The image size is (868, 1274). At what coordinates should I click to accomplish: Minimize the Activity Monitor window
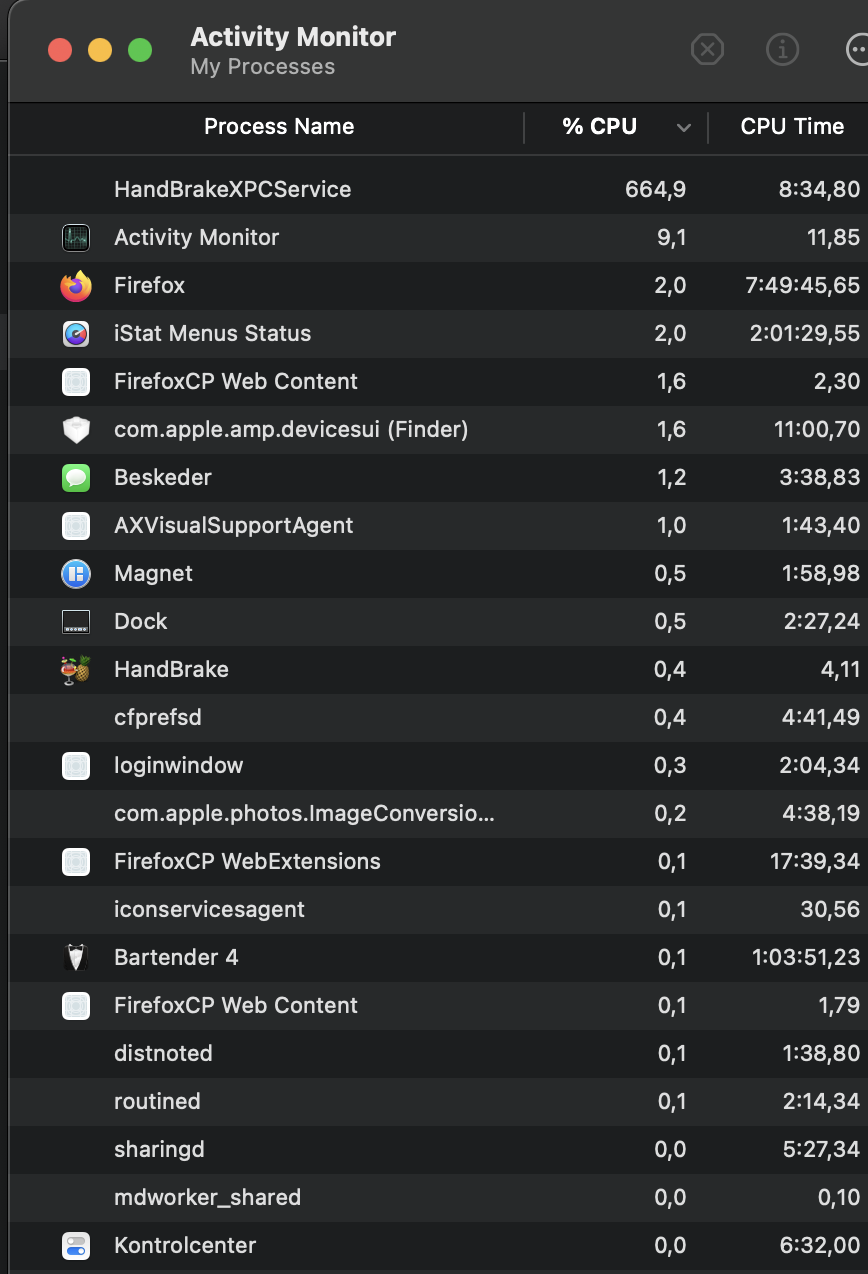coord(100,50)
